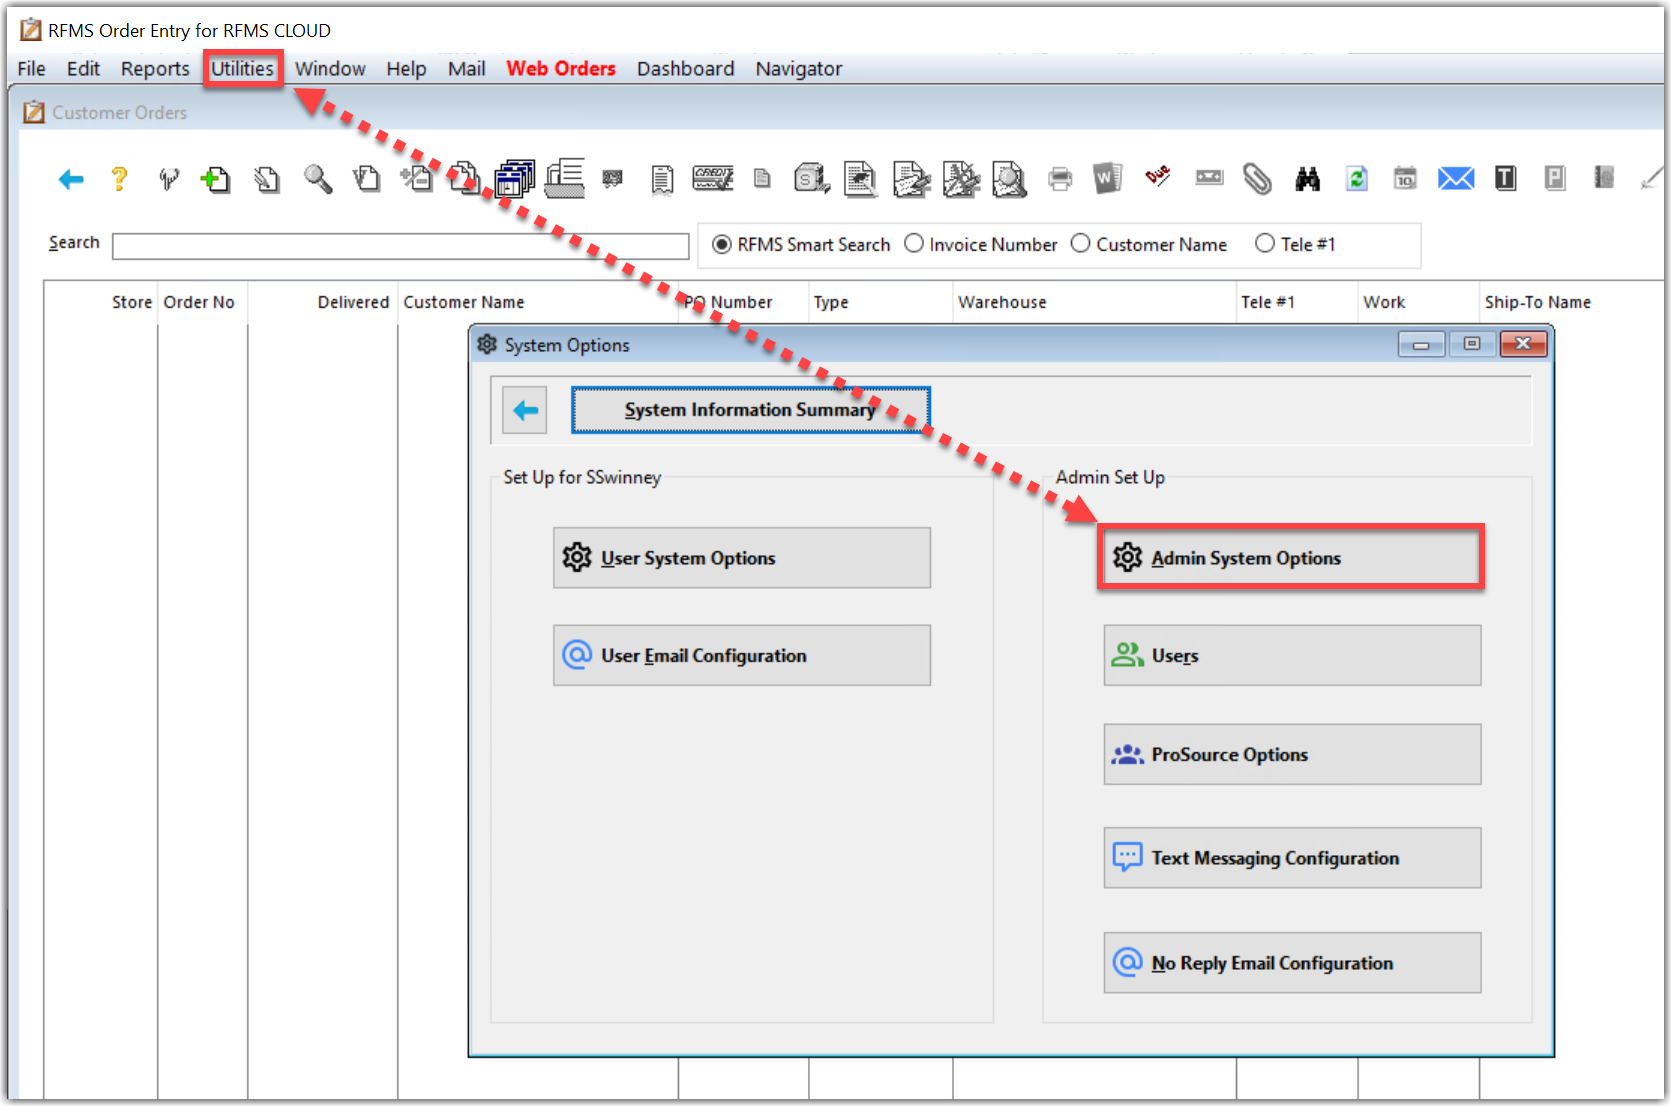
Task: Open the printer icon on the toolbar
Action: 1060,179
